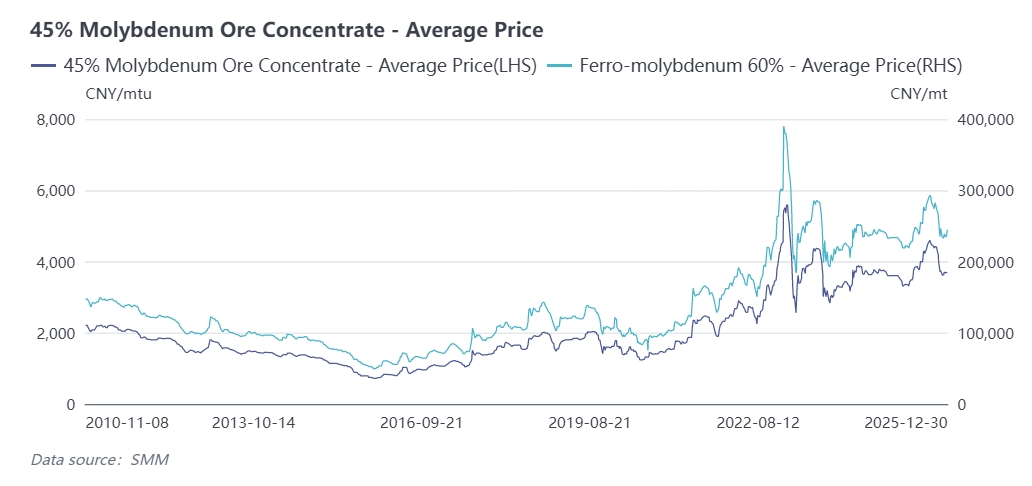Click the highest peak of the teal line
Screen dimensions: 1032x486
(784, 127)
